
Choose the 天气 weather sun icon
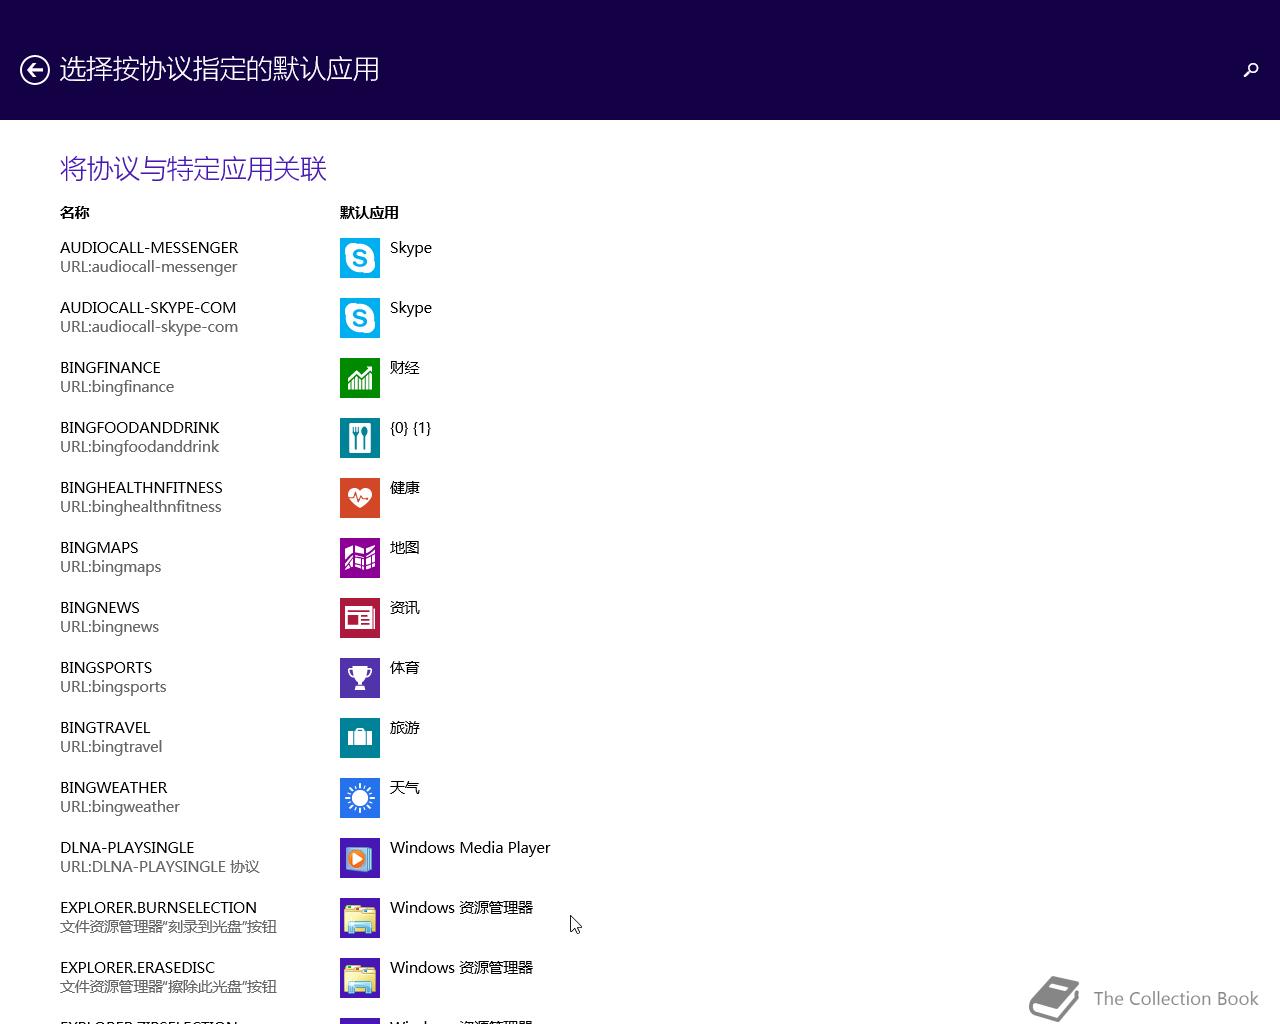coord(360,798)
